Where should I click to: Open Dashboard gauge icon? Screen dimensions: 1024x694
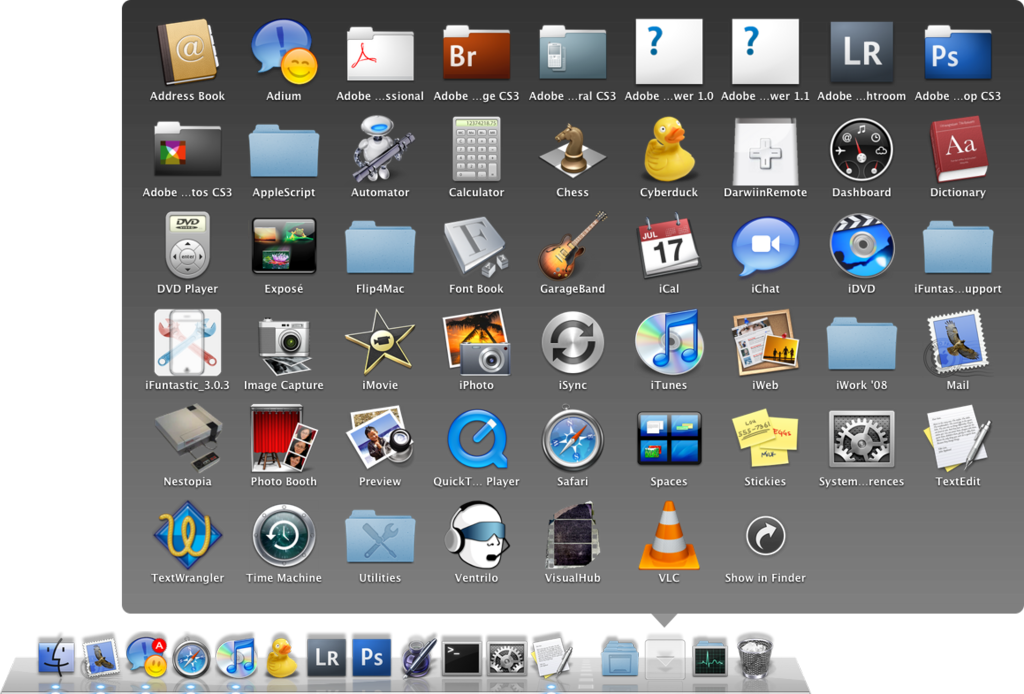(x=861, y=150)
